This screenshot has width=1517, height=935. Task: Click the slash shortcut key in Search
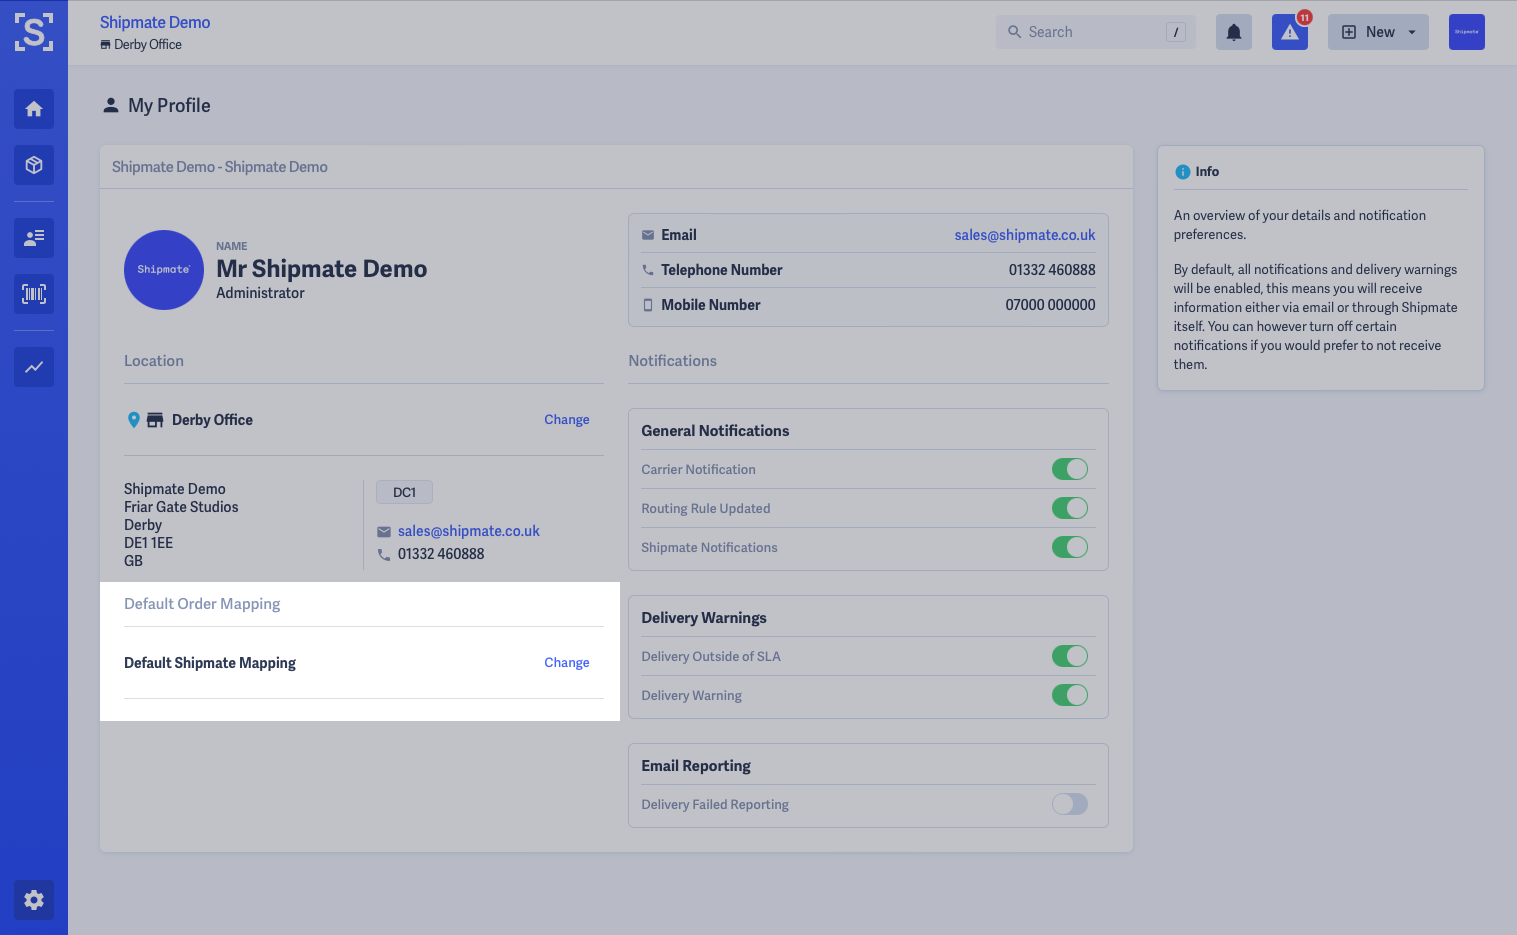coord(1176,32)
